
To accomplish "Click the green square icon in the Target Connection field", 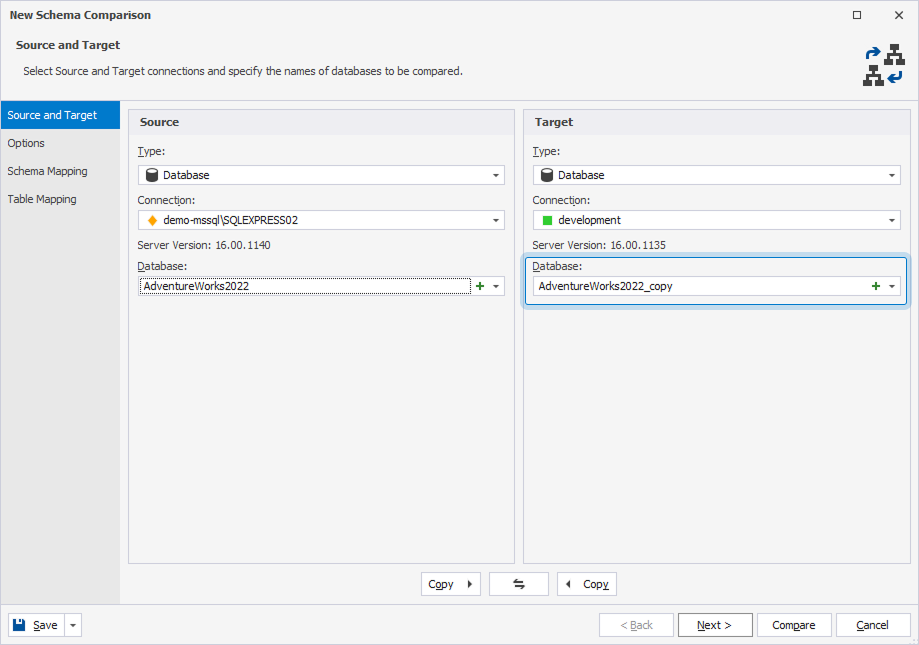I will (x=547, y=220).
